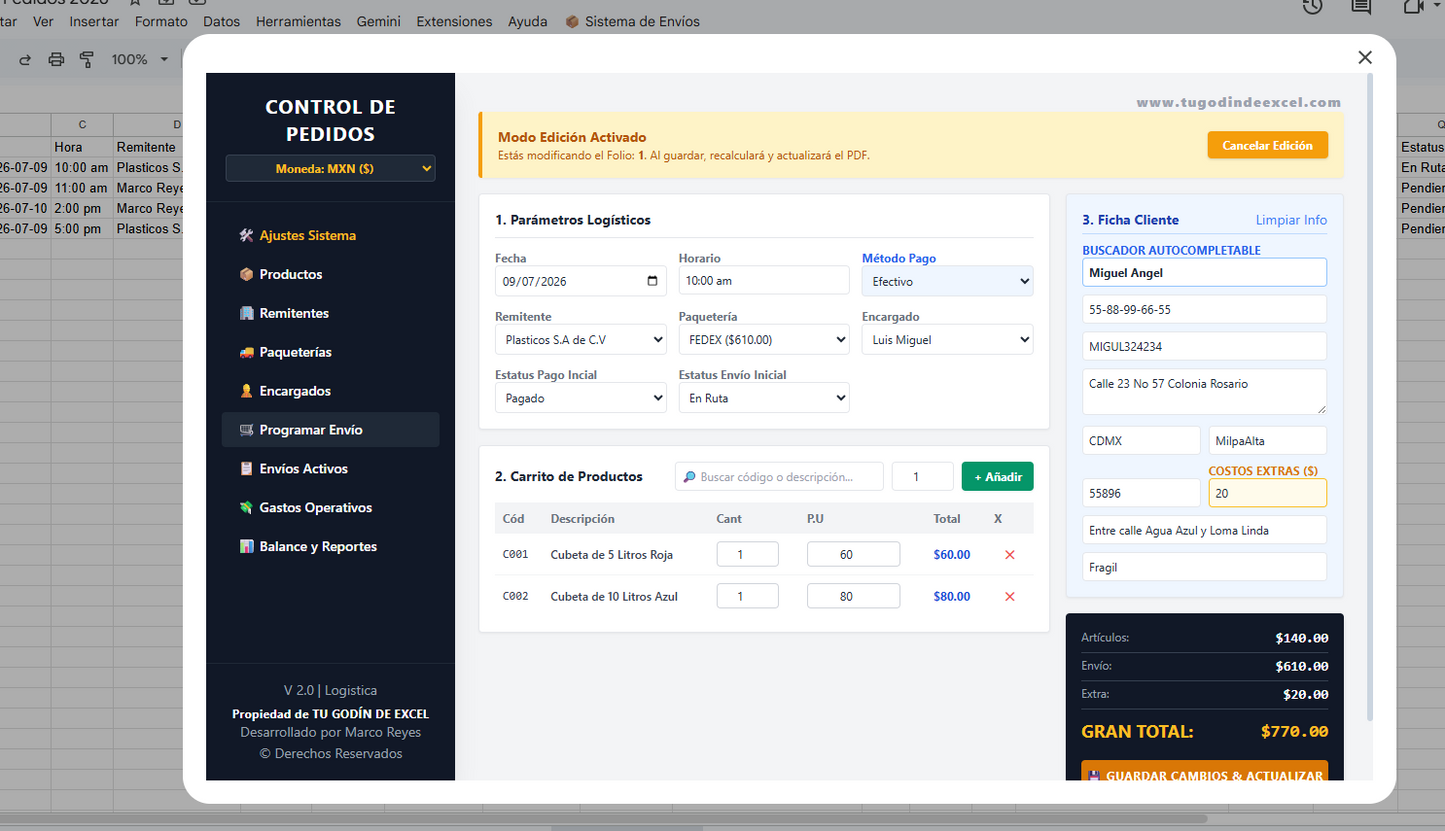Click the Productos box icon
1445x831 pixels.
pyautogui.click(x=246, y=274)
